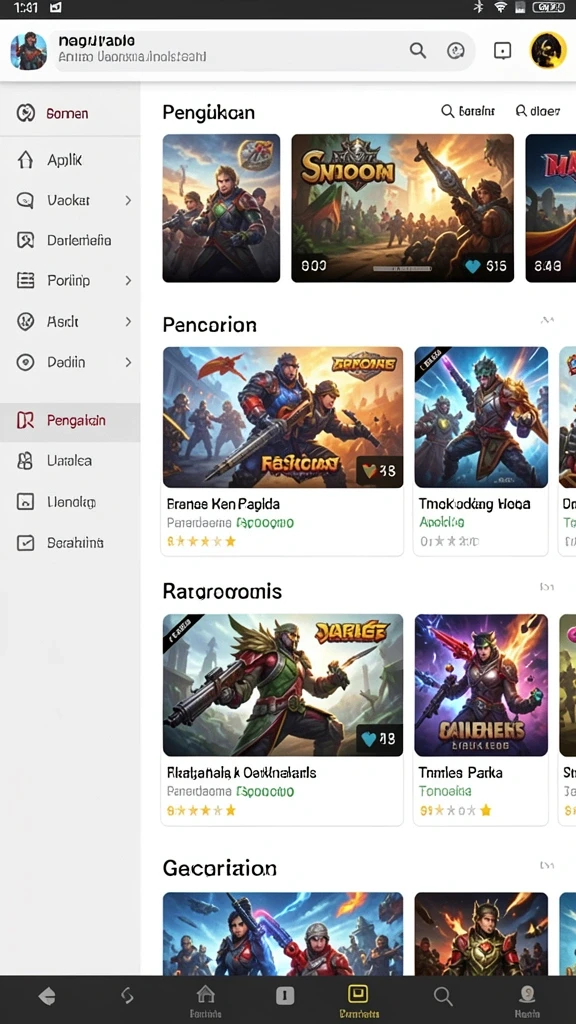
Task: Click the Uaoket chat bubble icon
Action: tap(25, 200)
